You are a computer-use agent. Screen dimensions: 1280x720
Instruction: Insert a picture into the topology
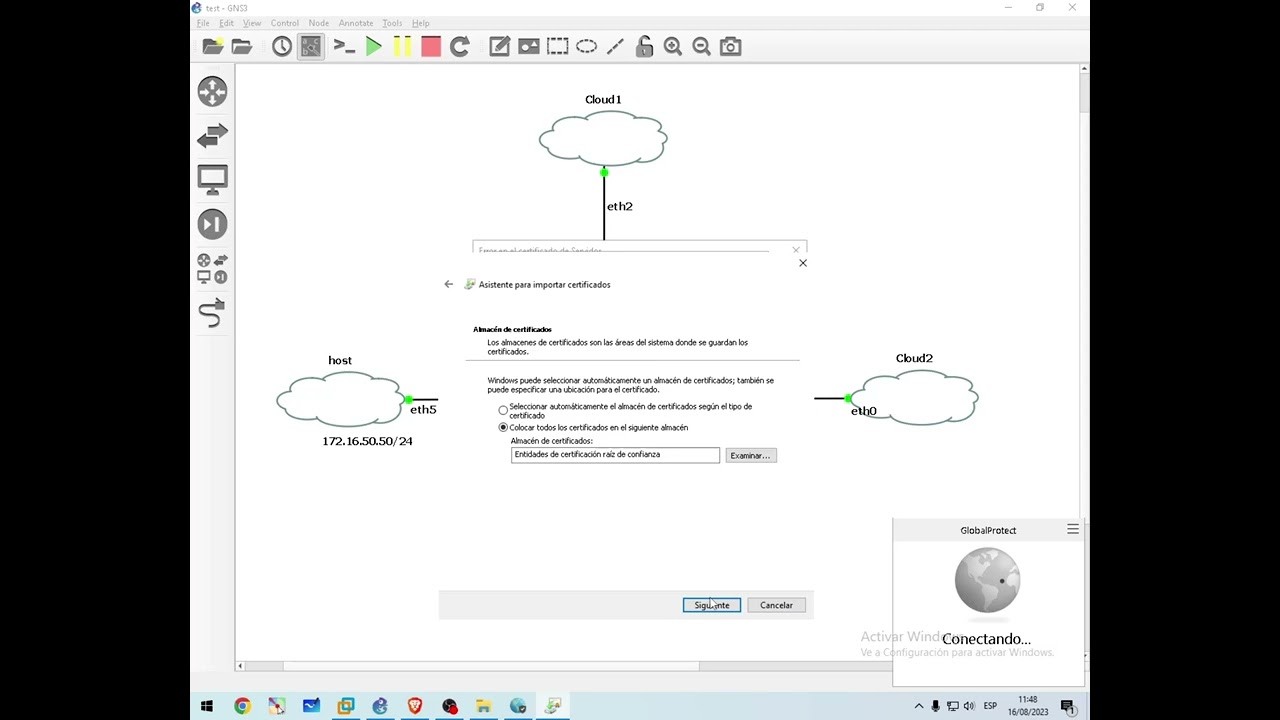point(528,46)
